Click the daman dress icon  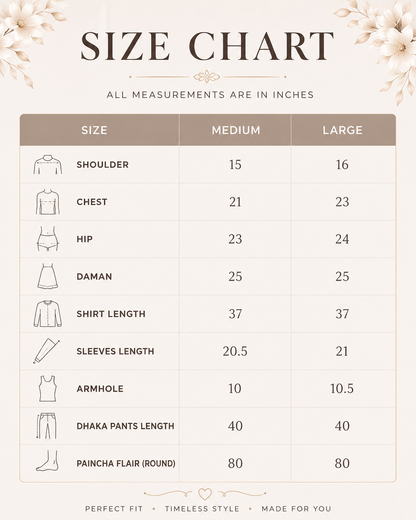click(48, 276)
